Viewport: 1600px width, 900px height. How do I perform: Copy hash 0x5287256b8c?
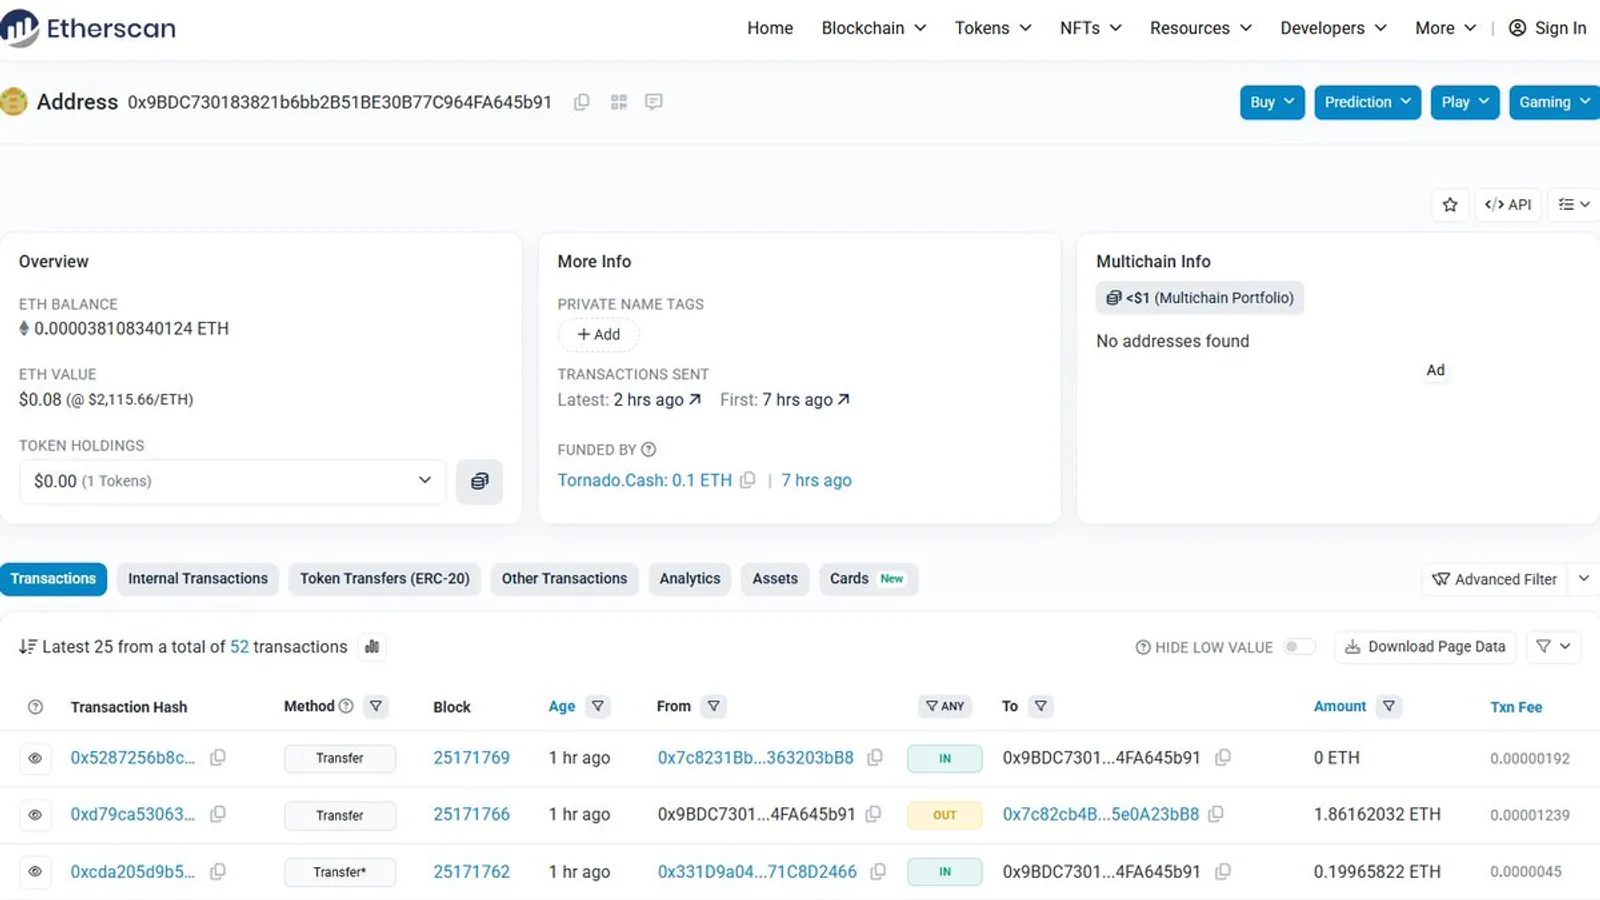217,758
